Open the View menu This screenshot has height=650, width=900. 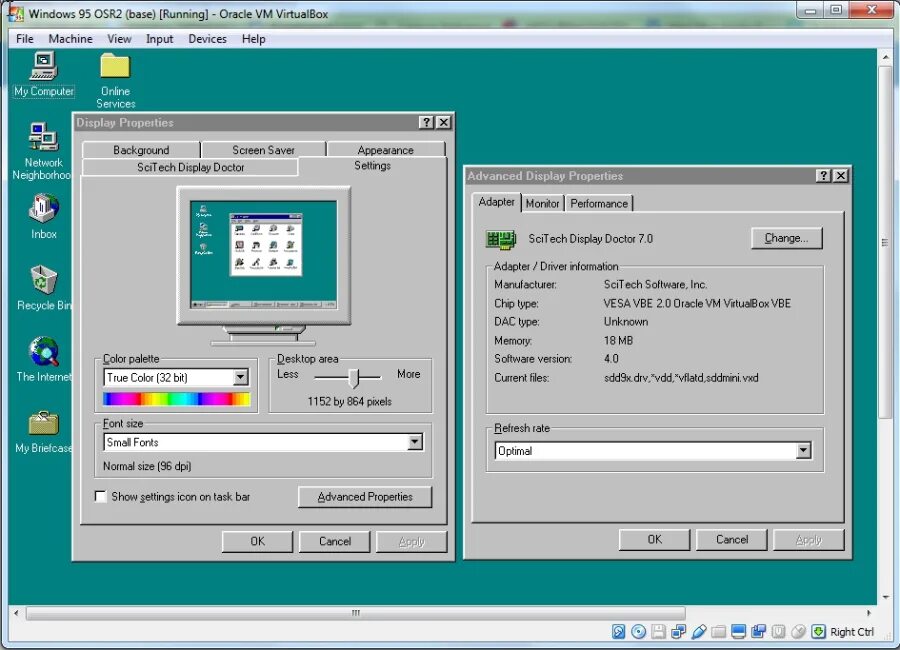coord(119,38)
